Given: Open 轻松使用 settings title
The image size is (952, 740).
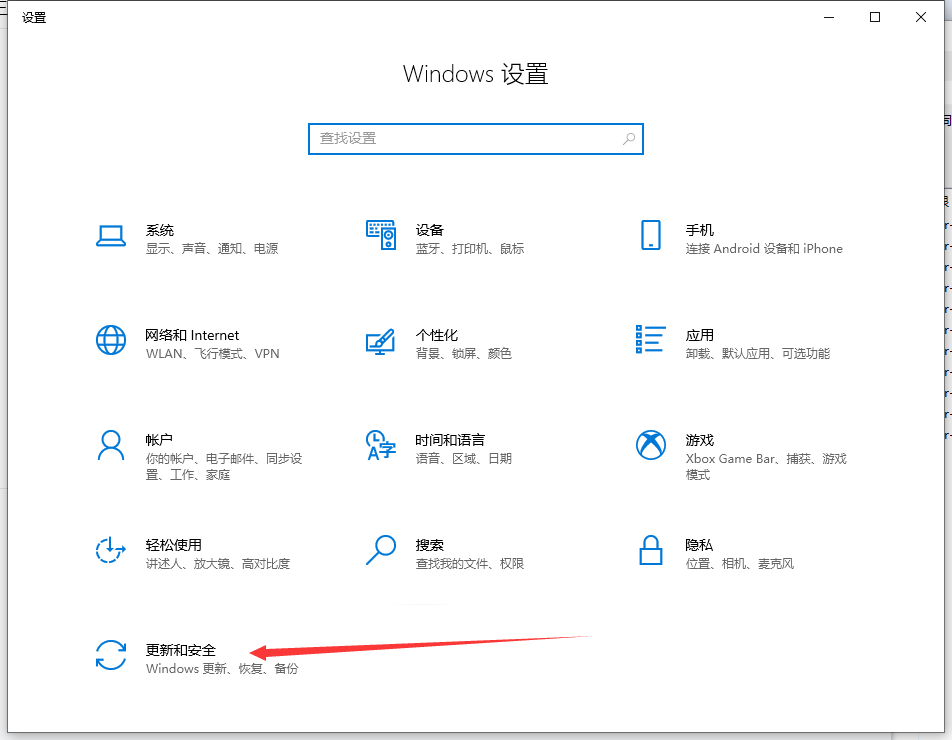Looking at the screenshot, I should coord(174,545).
